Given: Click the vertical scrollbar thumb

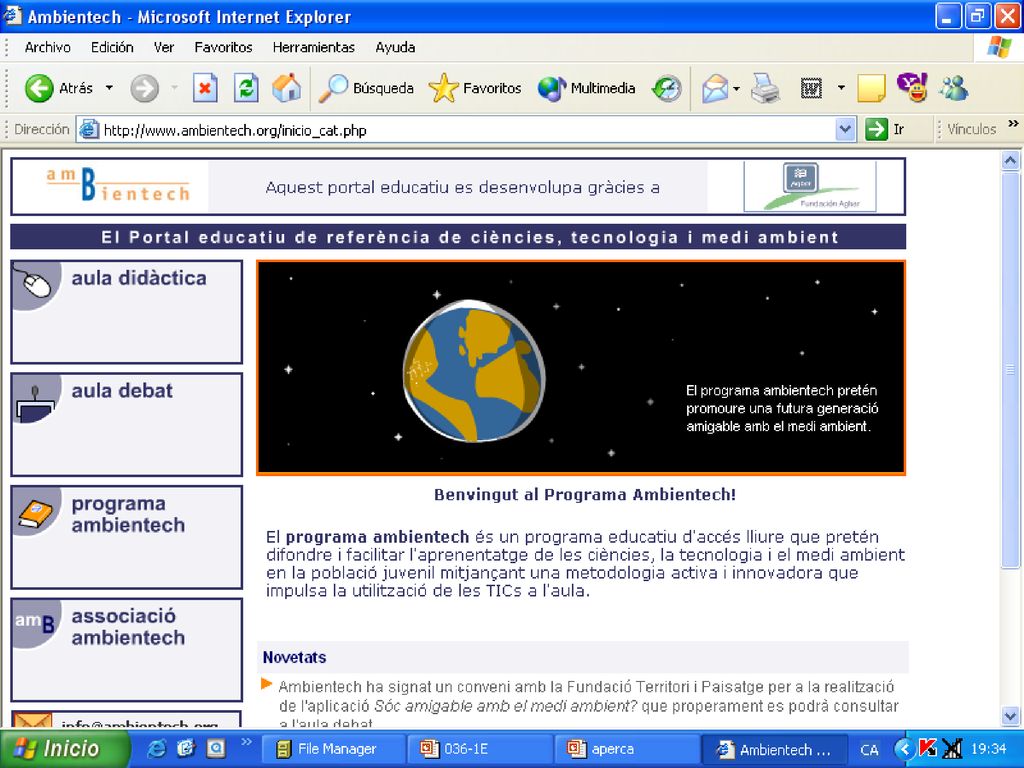Looking at the screenshot, I should [x=1010, y=369].
